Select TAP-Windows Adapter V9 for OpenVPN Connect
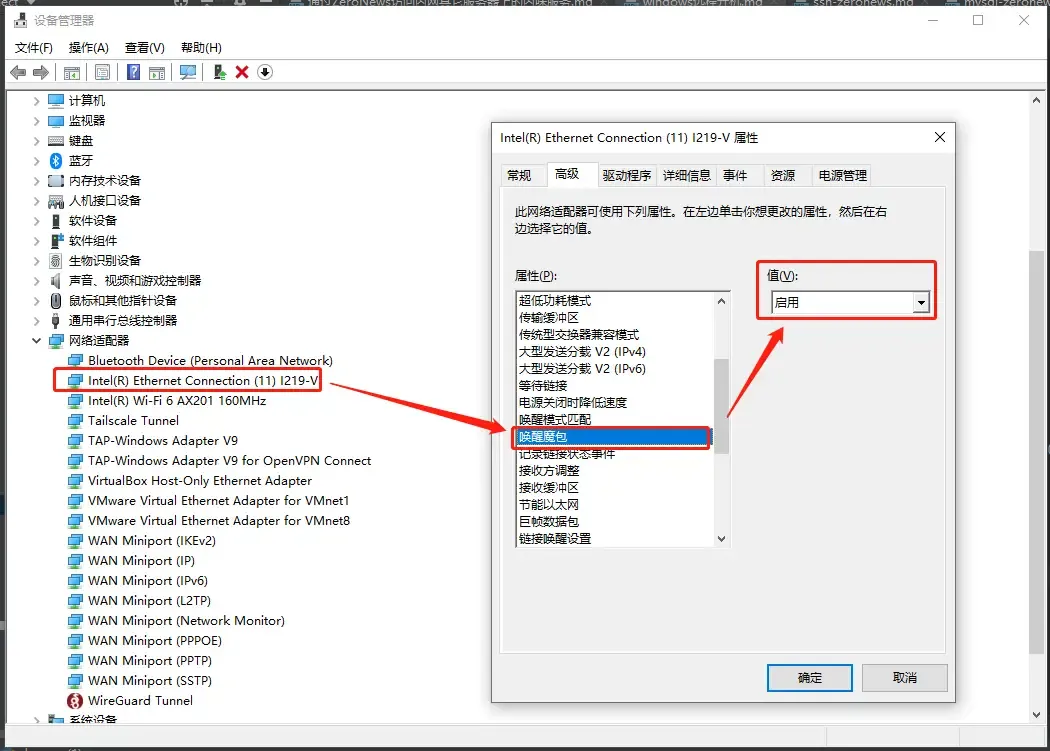1050x751 pixels. tap(229, 460)
